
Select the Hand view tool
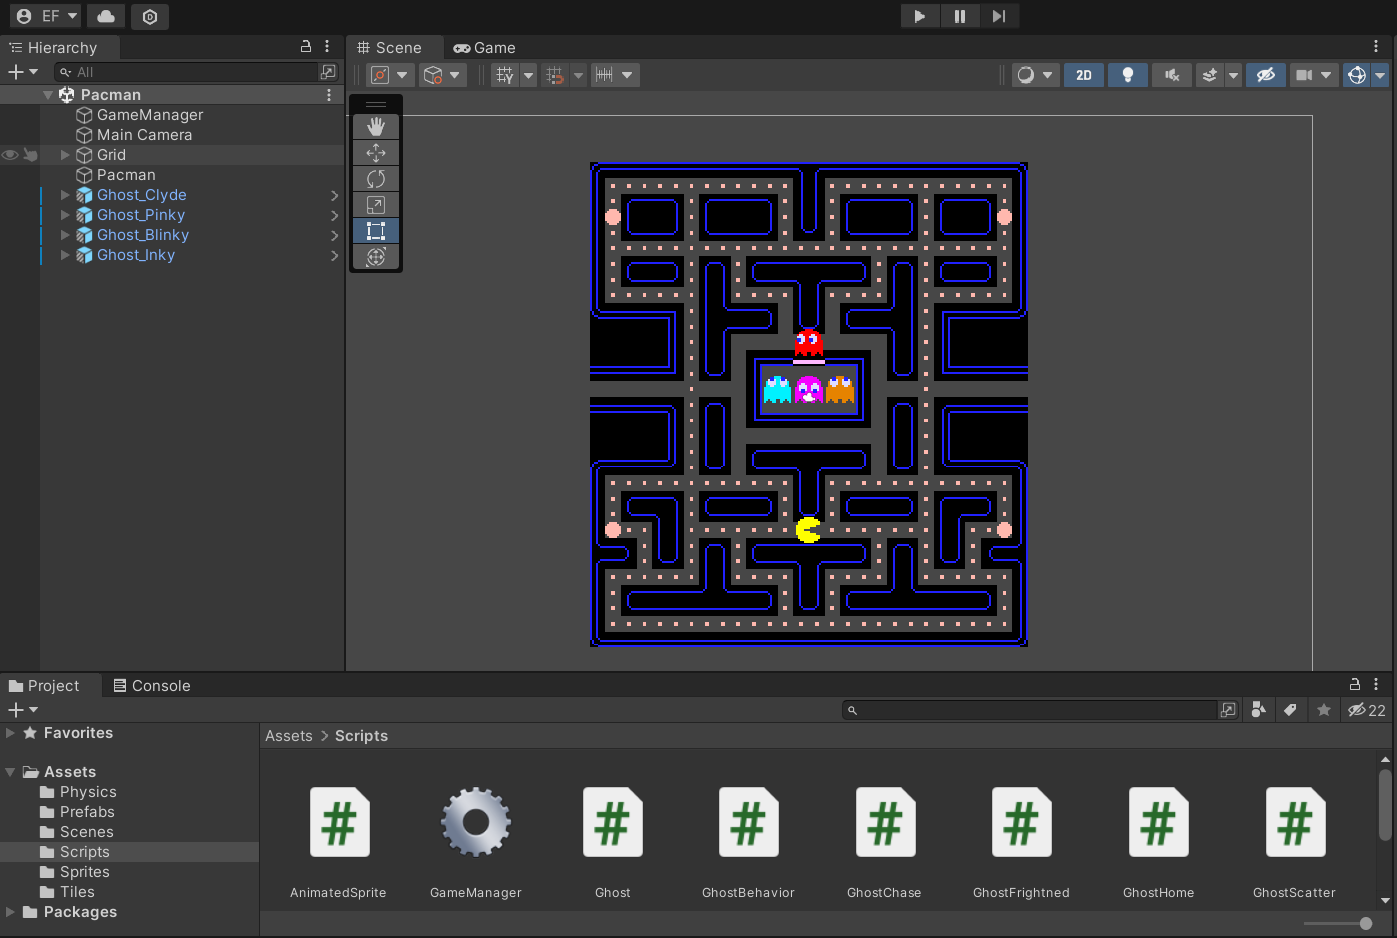376,126
